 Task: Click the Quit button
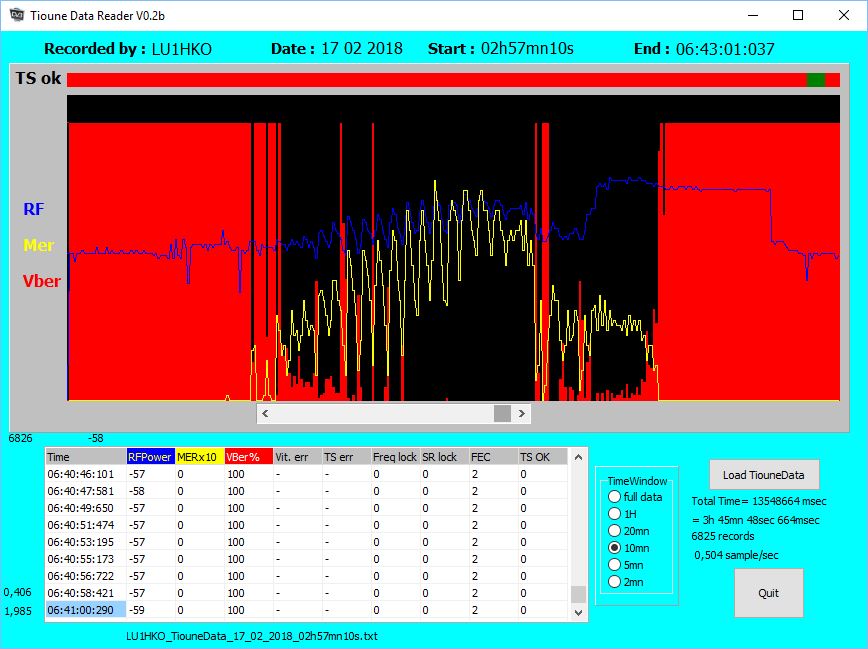(768, 593)
